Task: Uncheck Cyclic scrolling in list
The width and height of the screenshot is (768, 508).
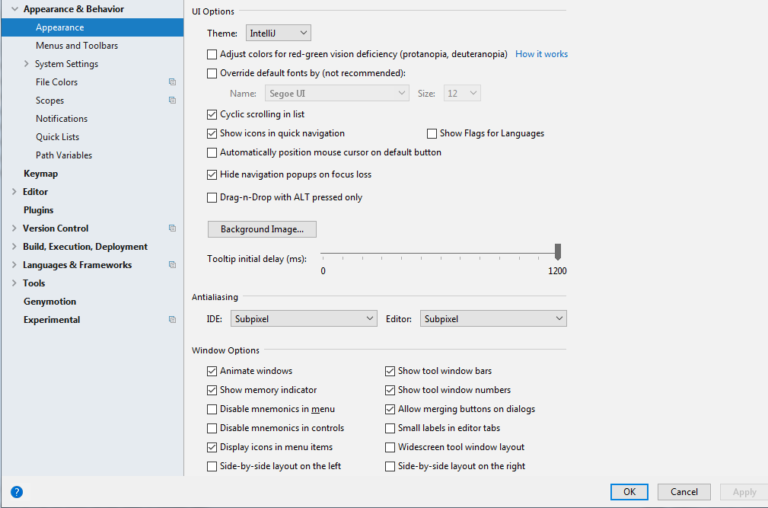Action: [212, 115]
